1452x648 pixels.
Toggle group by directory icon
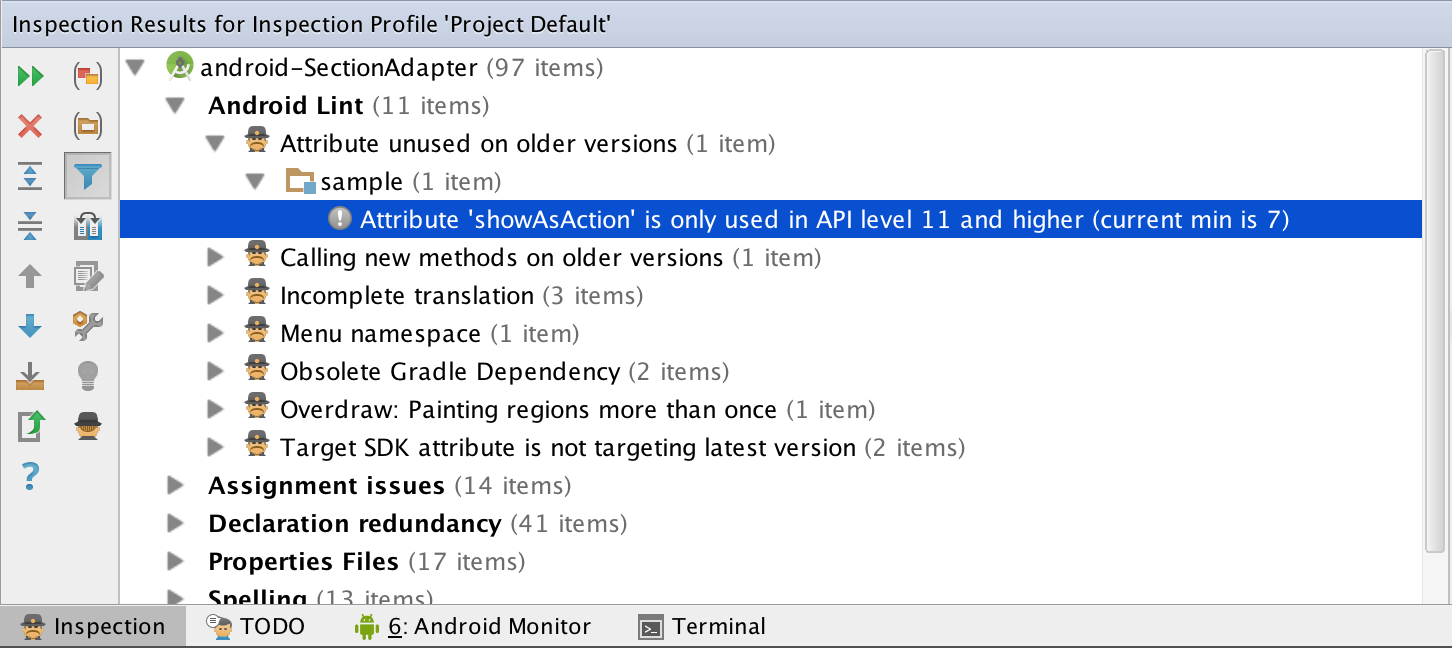(x=88, y=126)
